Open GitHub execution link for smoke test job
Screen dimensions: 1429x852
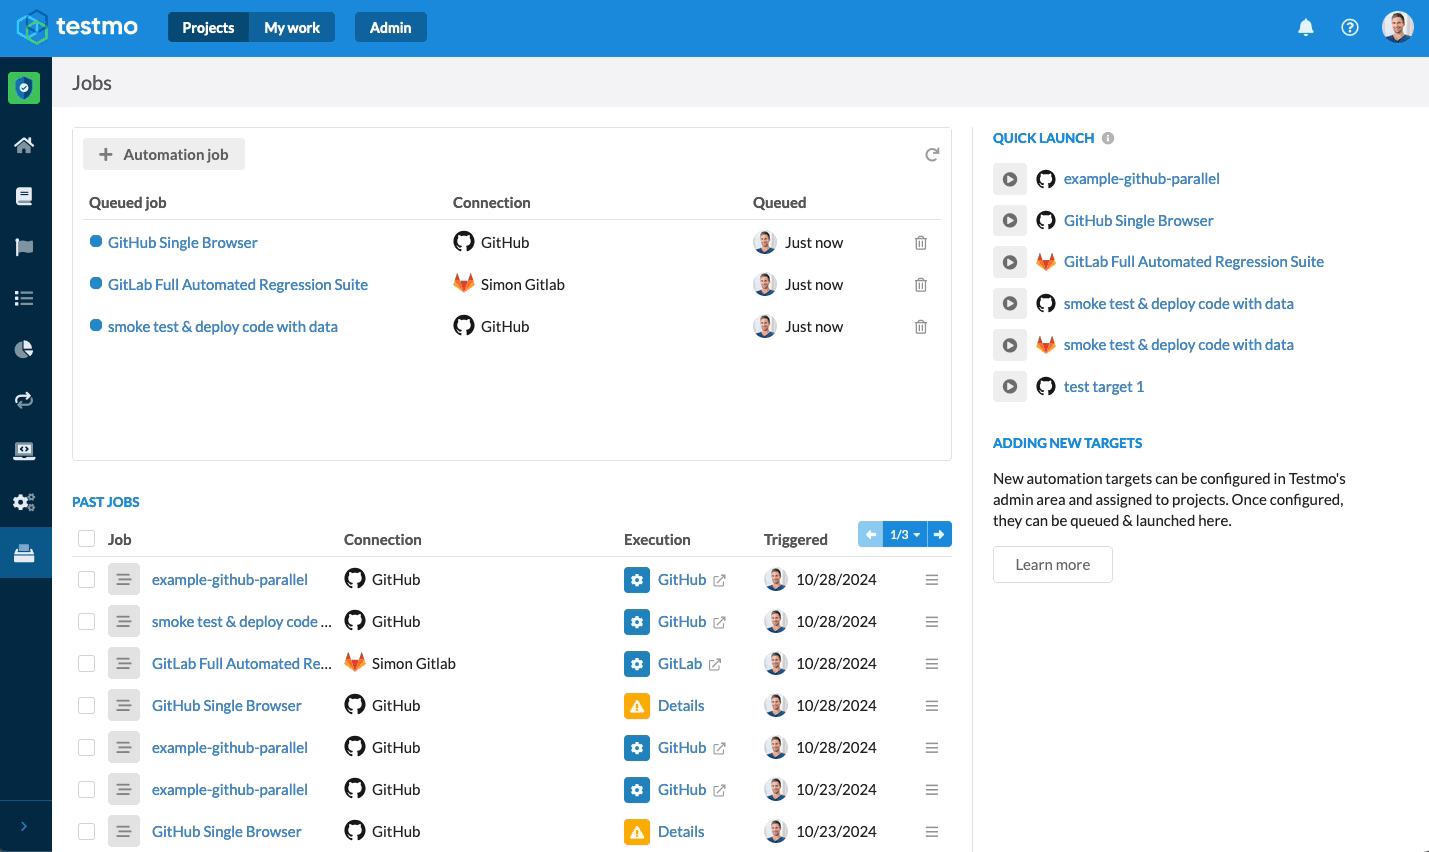click(682, 622)
